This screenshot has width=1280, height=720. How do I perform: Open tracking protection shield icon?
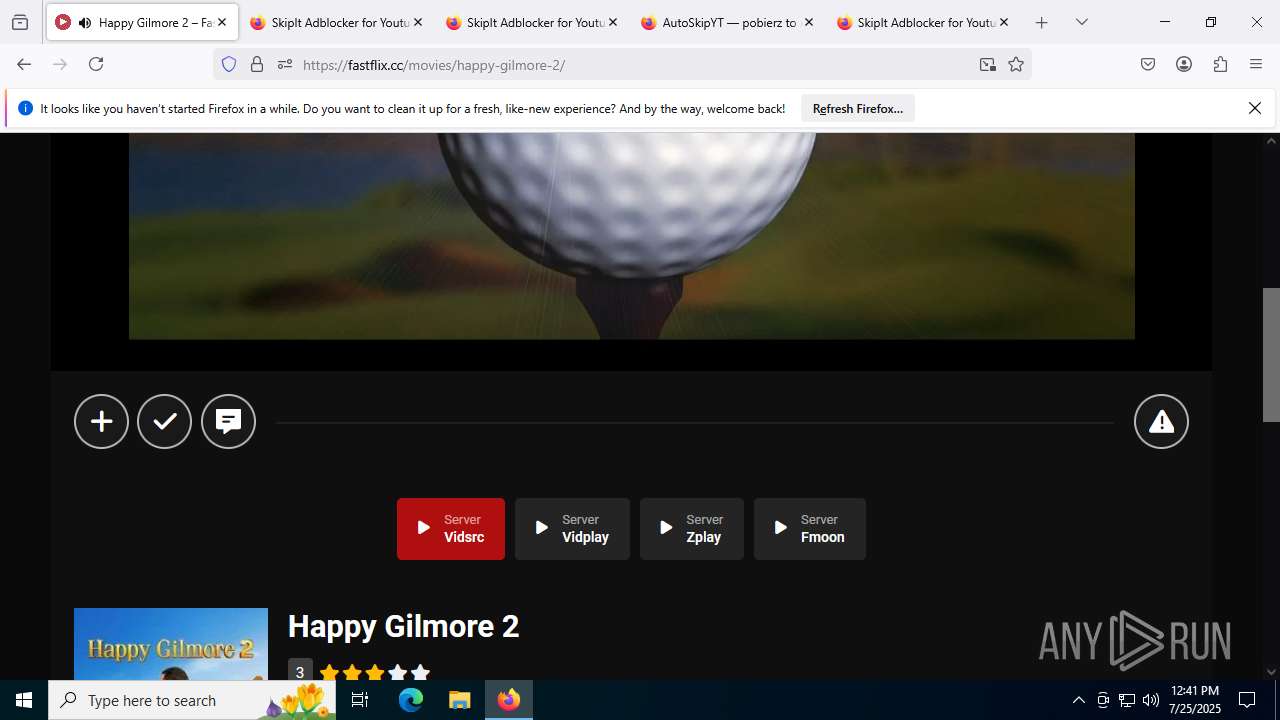click(x=229, y=65)
